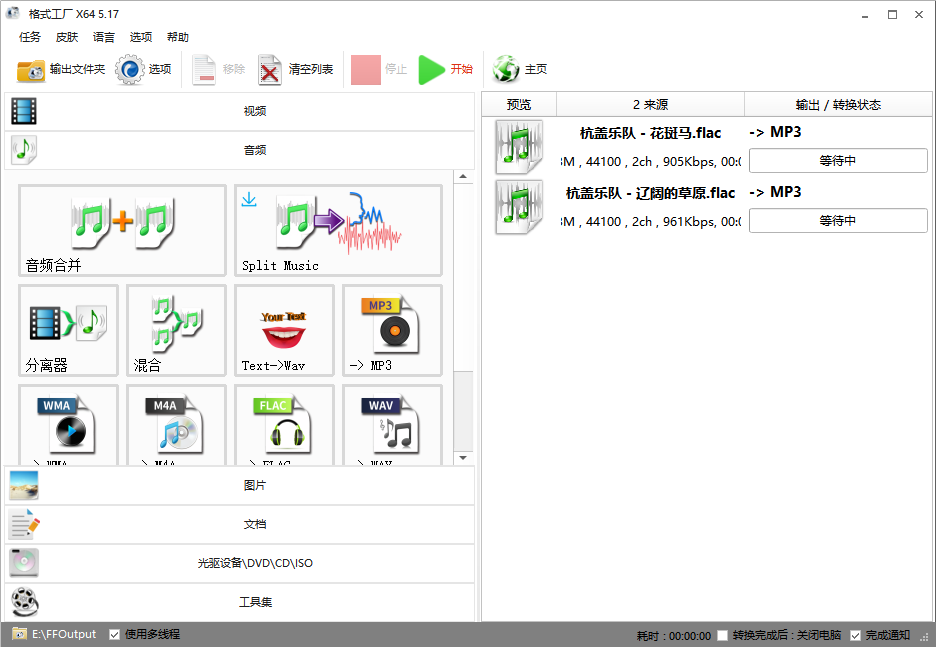Click the 清空列表 button

(296, 70)
